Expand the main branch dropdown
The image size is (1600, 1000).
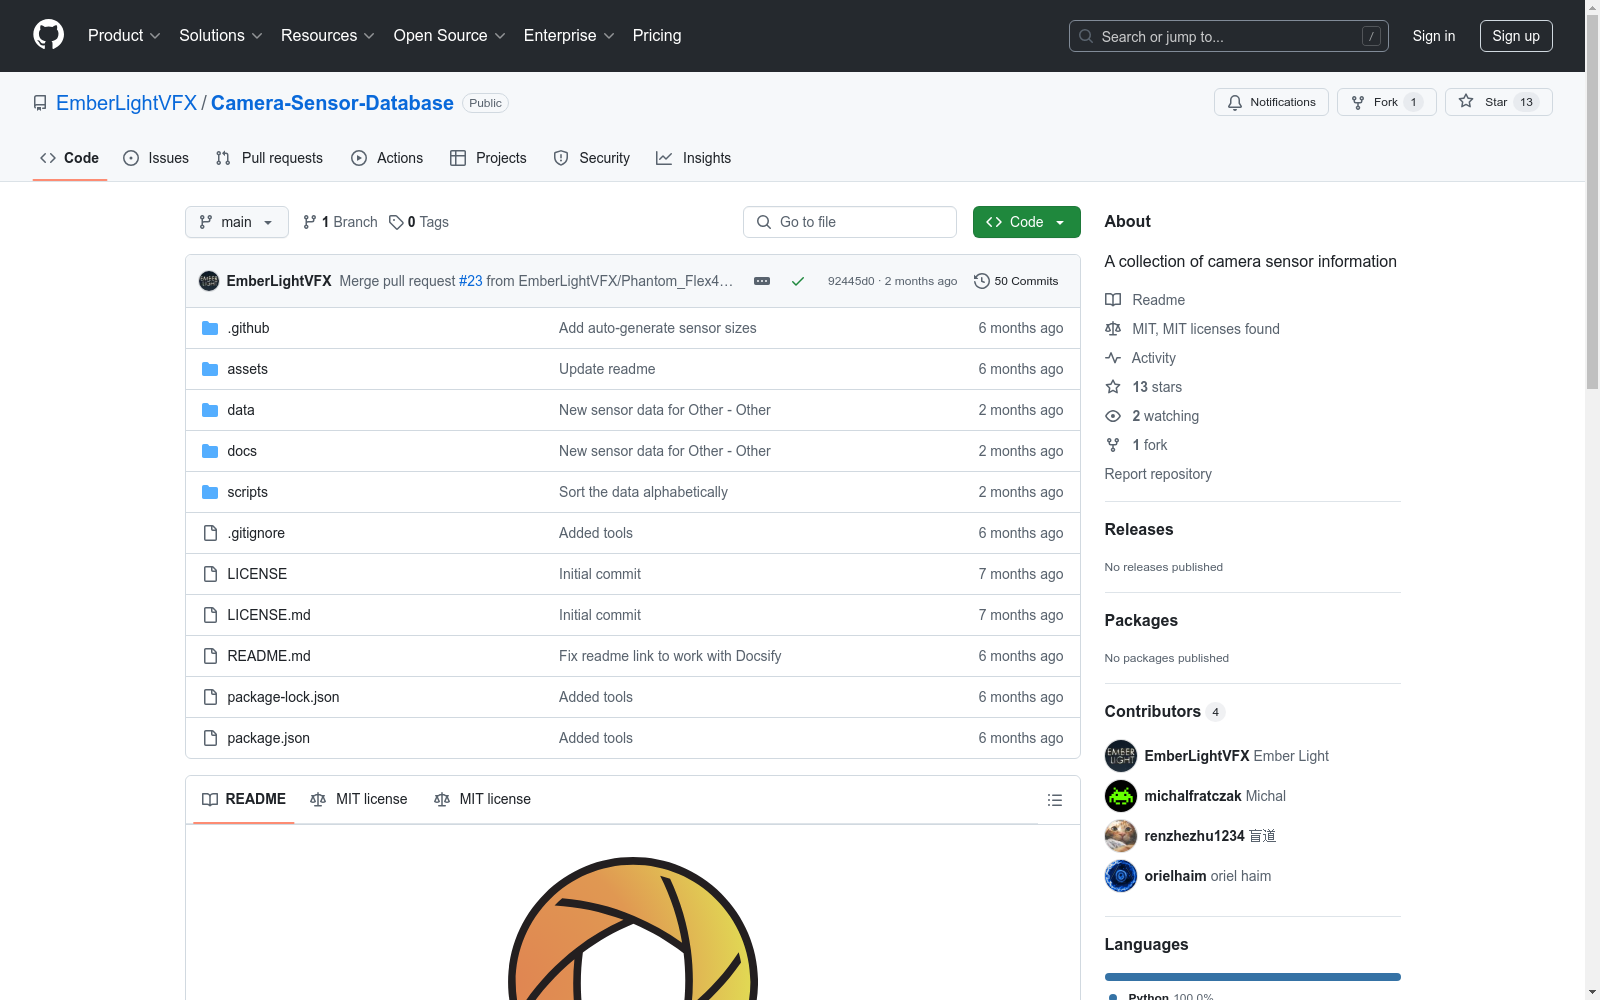click(x=237, y=222)
